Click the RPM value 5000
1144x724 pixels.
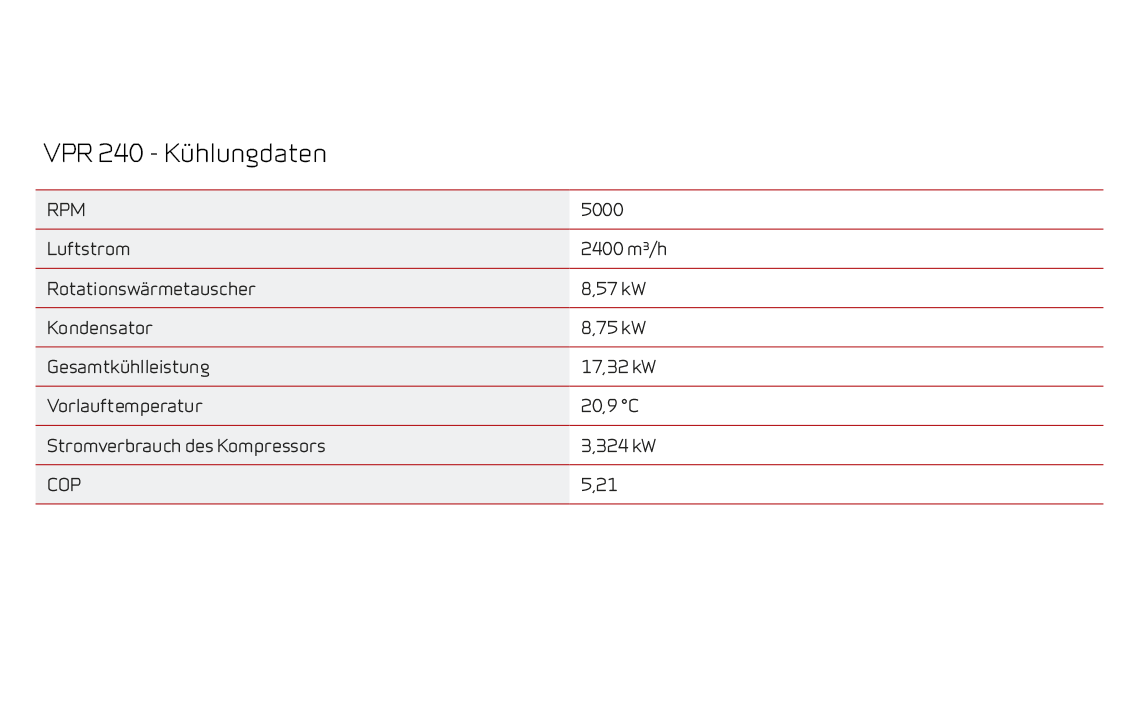click(602, 210)
